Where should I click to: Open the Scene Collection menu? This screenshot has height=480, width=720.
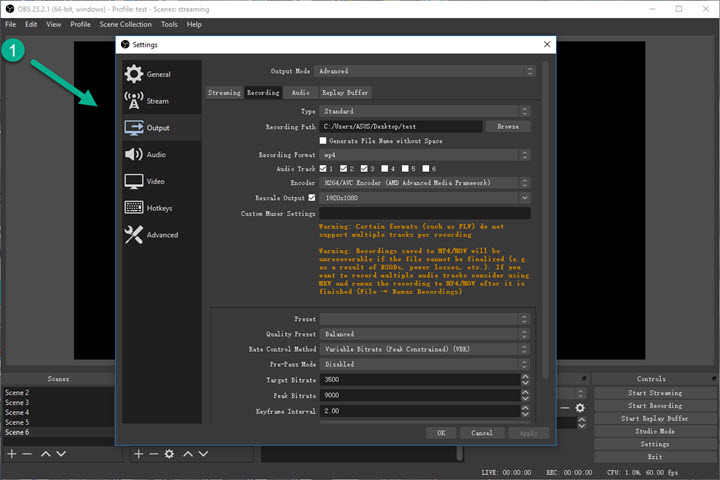click(x=125, y=24)
